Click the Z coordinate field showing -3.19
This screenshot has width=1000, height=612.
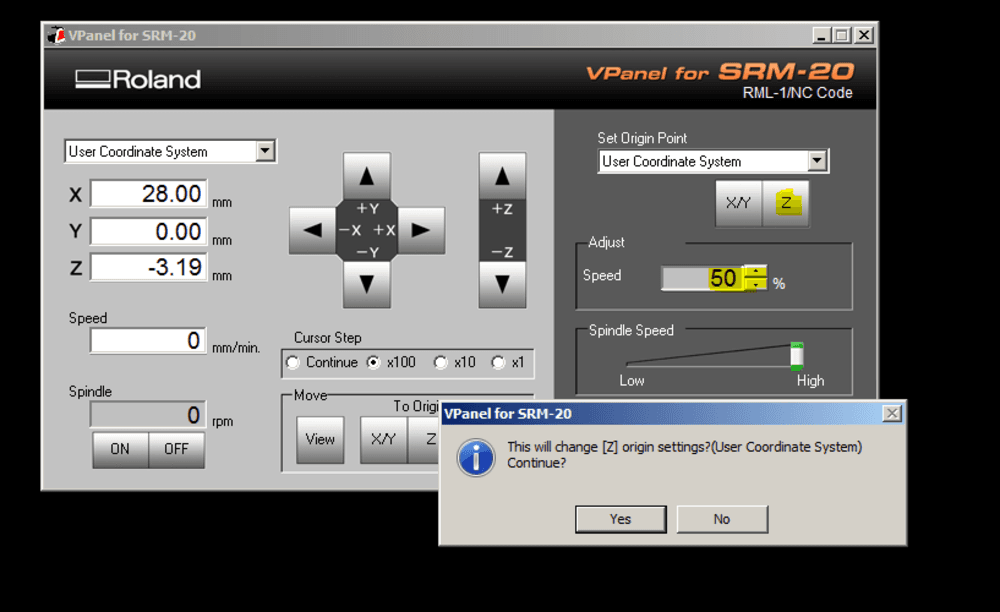click(149, 267)
